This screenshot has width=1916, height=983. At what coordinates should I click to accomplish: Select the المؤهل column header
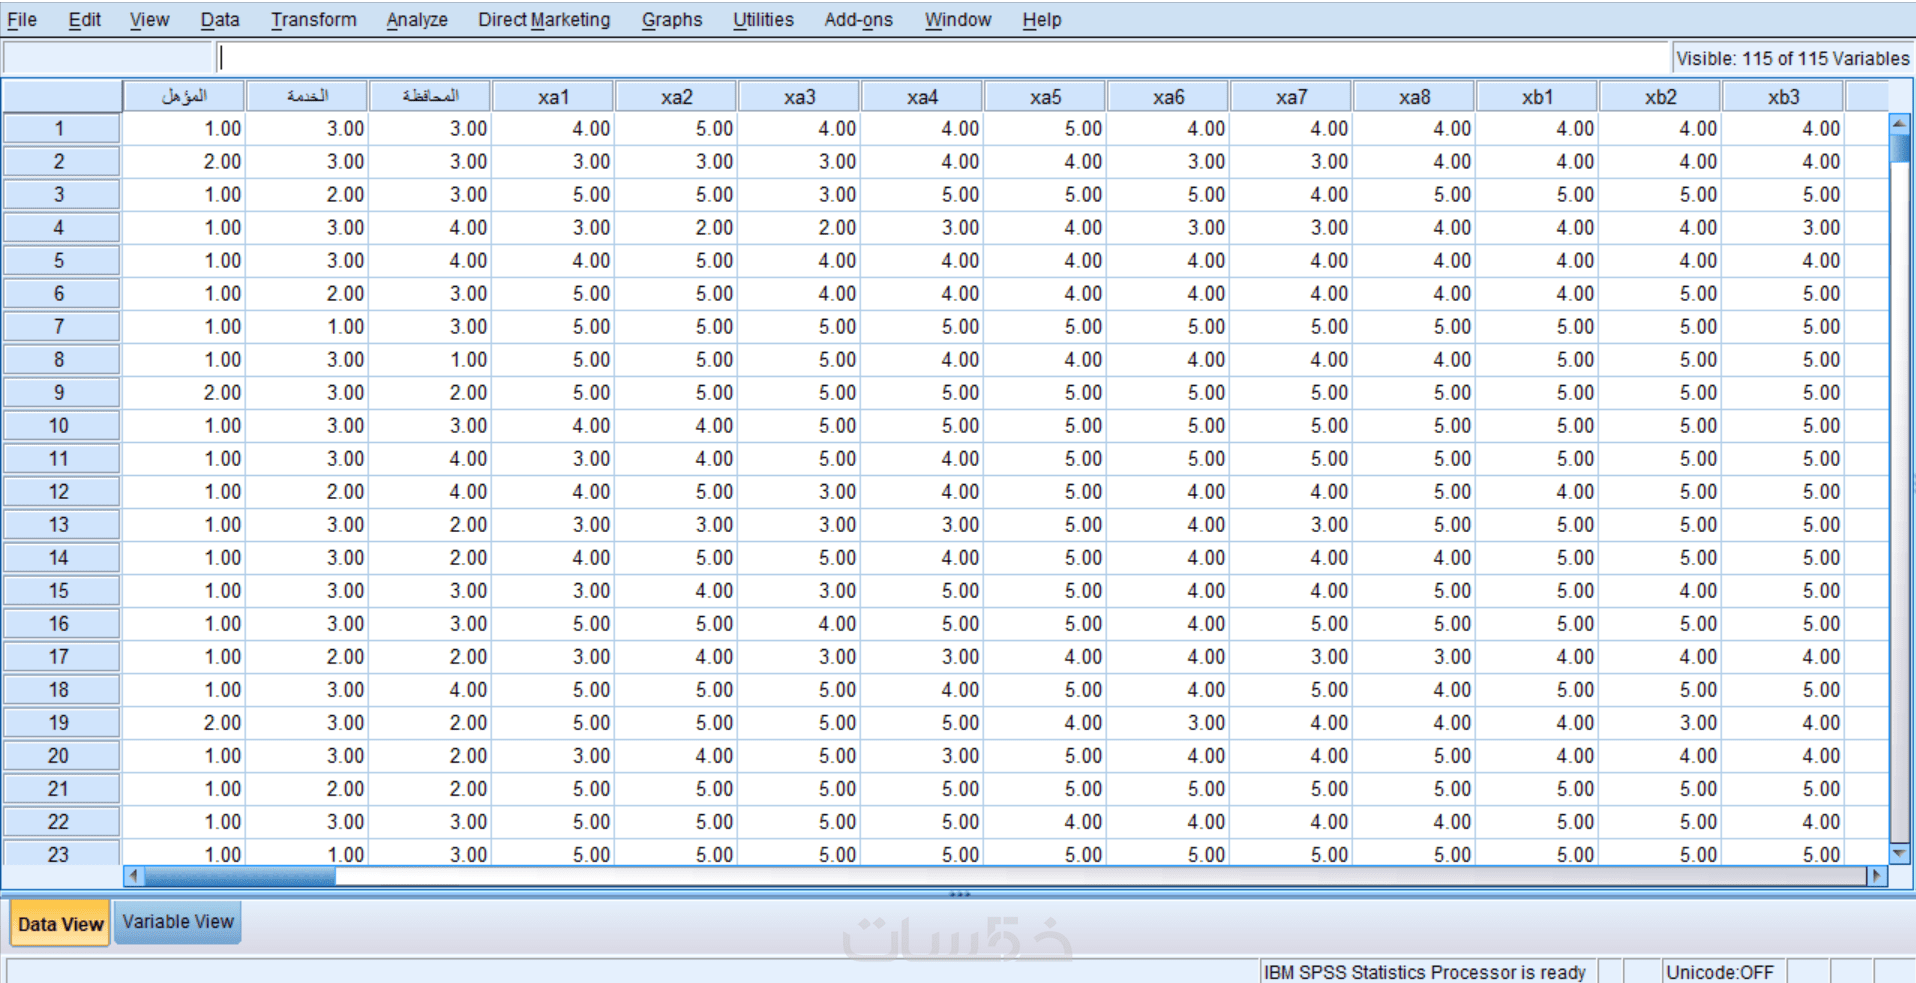coord(184,97)
